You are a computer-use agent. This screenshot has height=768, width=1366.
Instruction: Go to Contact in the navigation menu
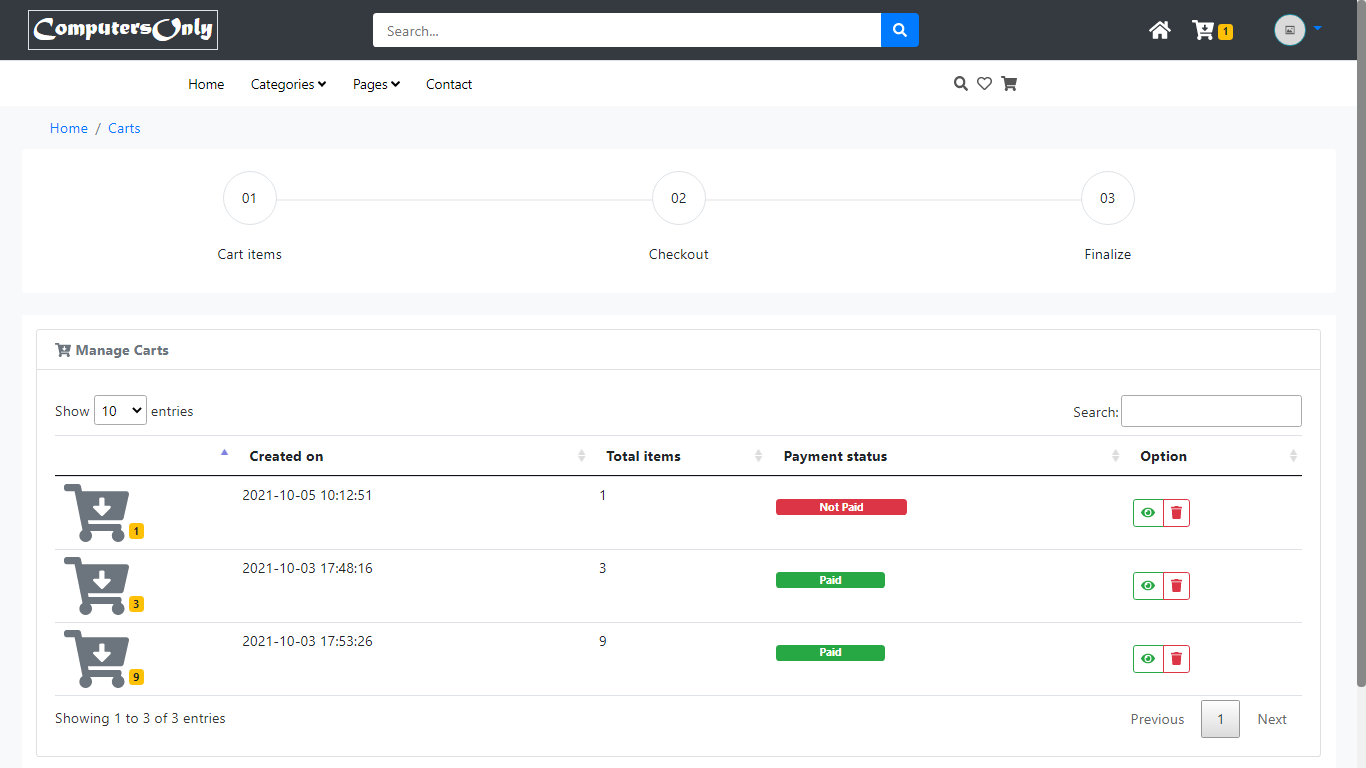click(x=449, y=84)
